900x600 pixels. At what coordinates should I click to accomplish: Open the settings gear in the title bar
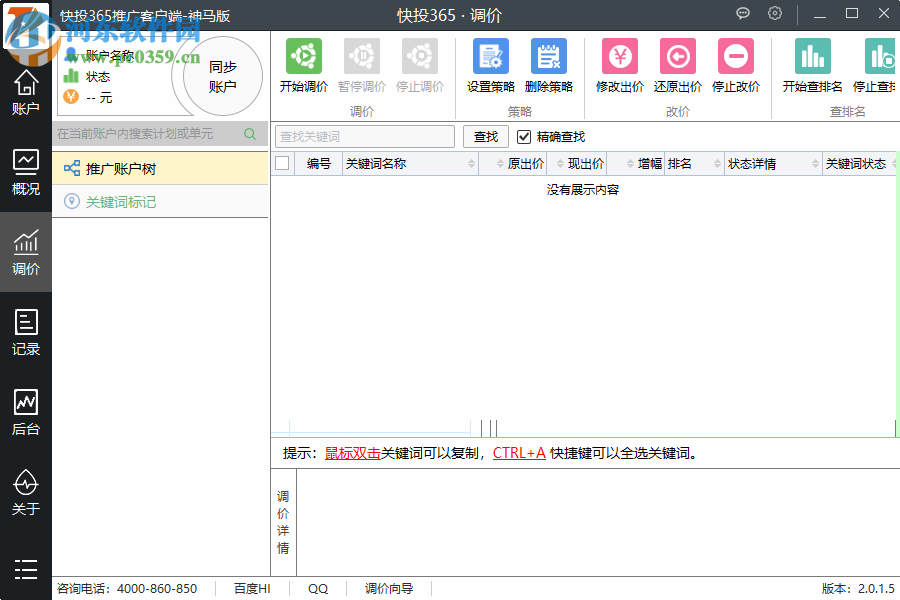pyautogui.click(x=774, y=14)
